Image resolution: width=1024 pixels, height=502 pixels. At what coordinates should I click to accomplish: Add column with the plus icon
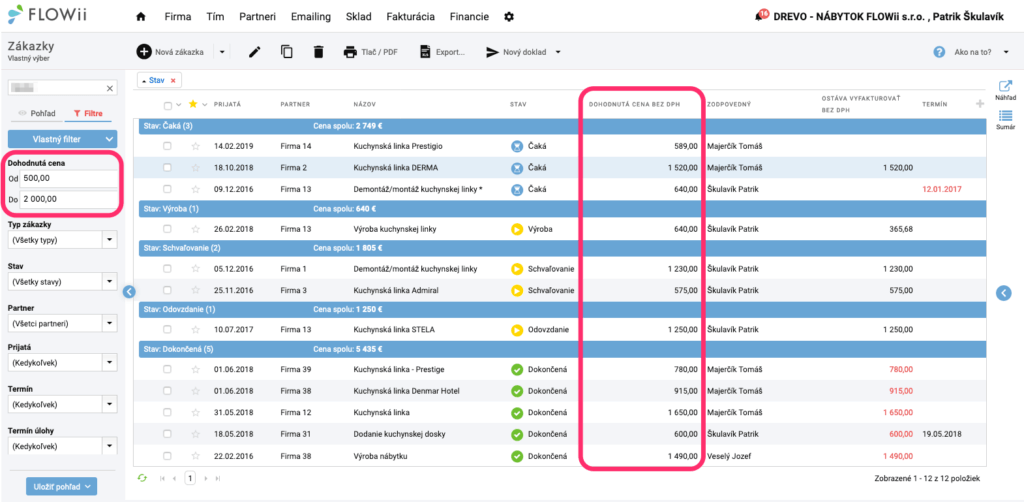point(979,104)
